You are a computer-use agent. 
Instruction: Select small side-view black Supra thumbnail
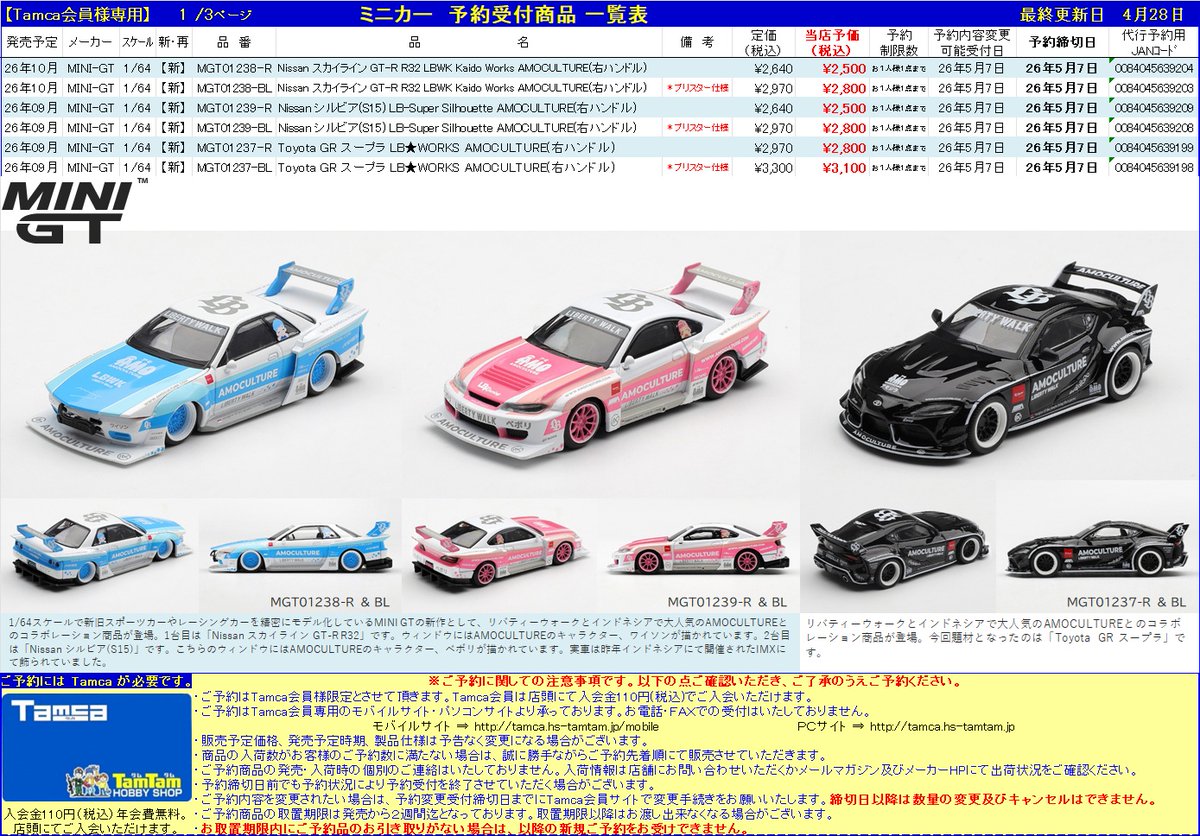tap(1097, 555)
